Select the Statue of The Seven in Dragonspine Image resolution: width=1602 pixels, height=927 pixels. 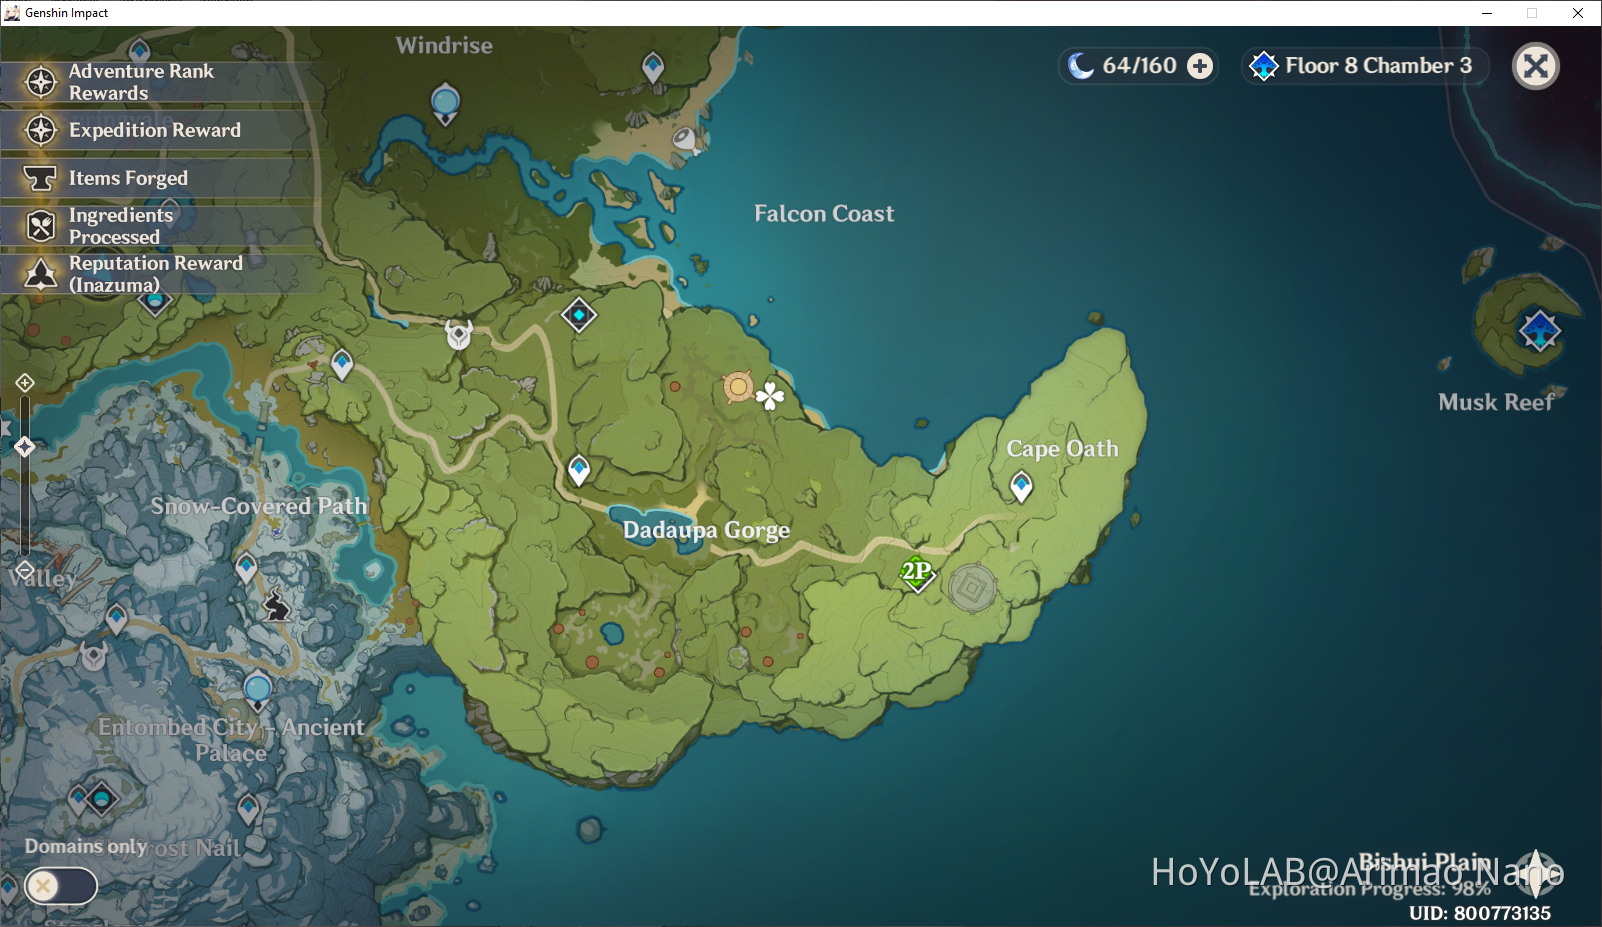pyautogui.click(x=258, y=692)
